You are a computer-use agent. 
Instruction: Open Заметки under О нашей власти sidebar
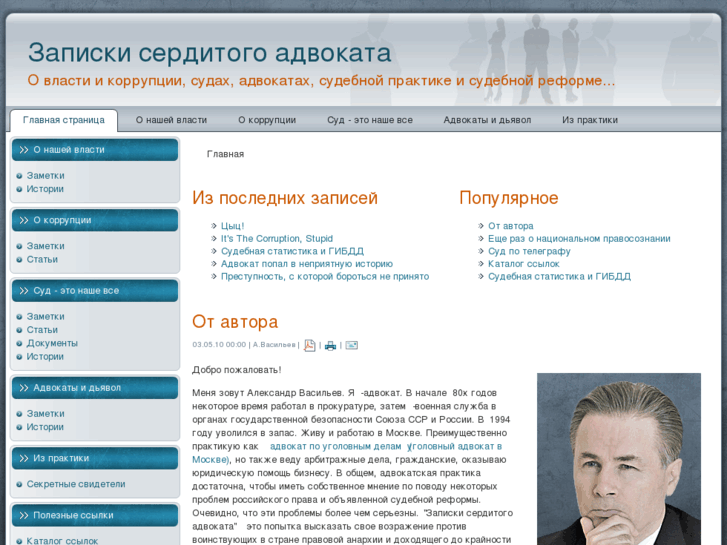45,176
